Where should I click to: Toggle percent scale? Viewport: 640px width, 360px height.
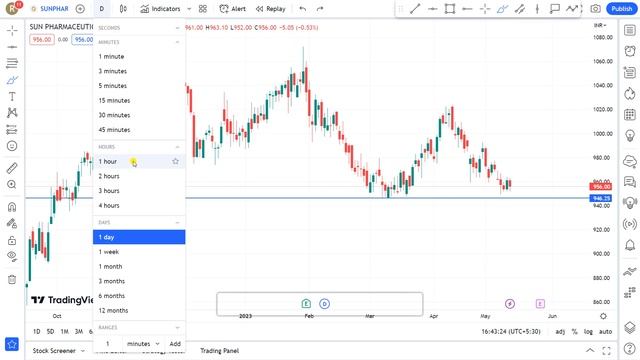pos(575,332)
